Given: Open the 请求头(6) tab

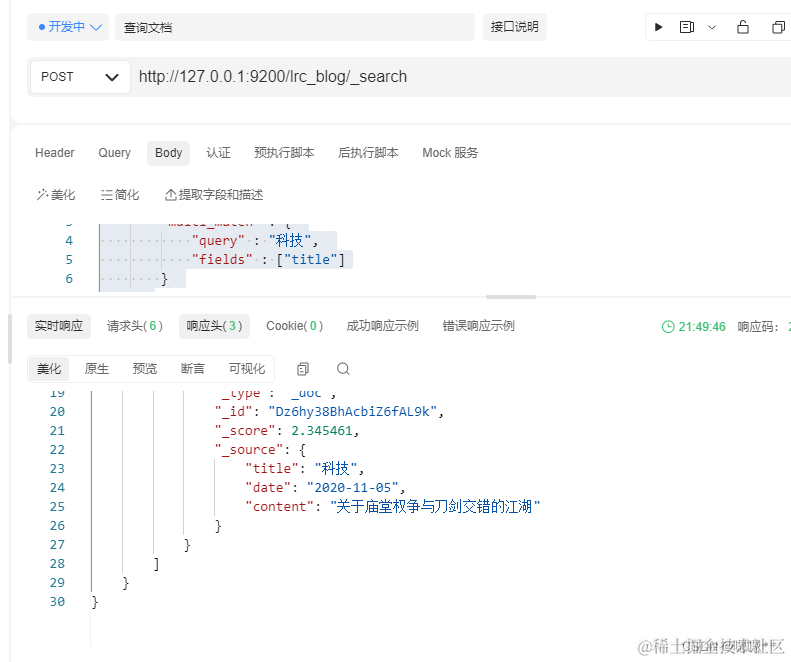Looking at the screenshot, I should pyautogui.click(x=135, y=326).
